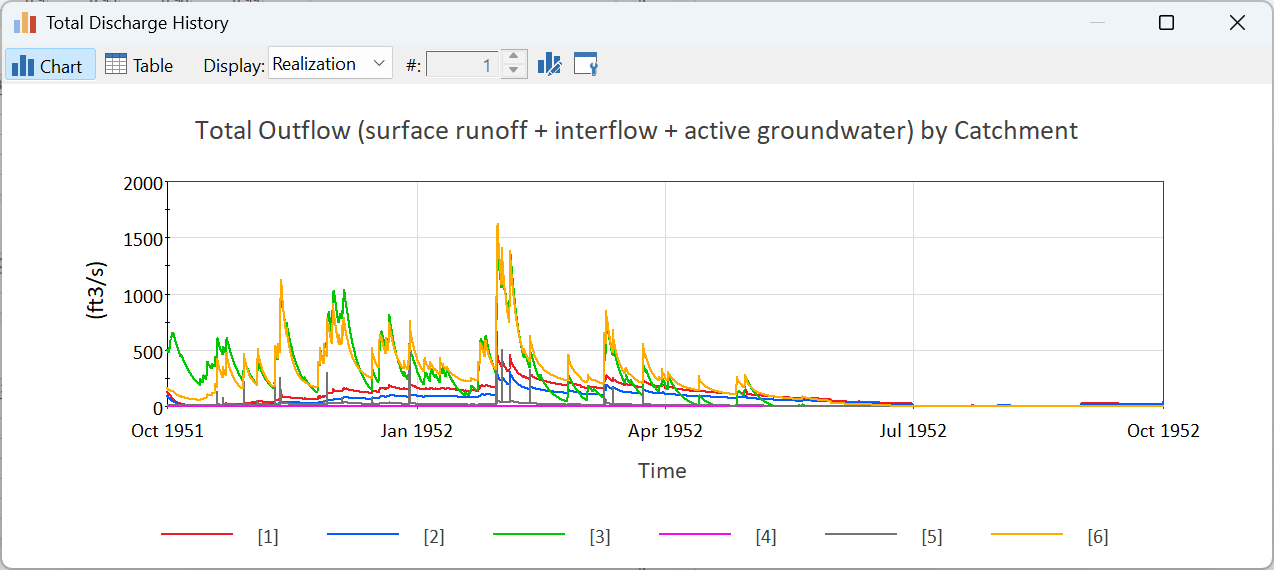This screenshot has width=1274, height=570.
Task: Click the (ft3/s) y-axis label
Action: (x=97, y=289)
